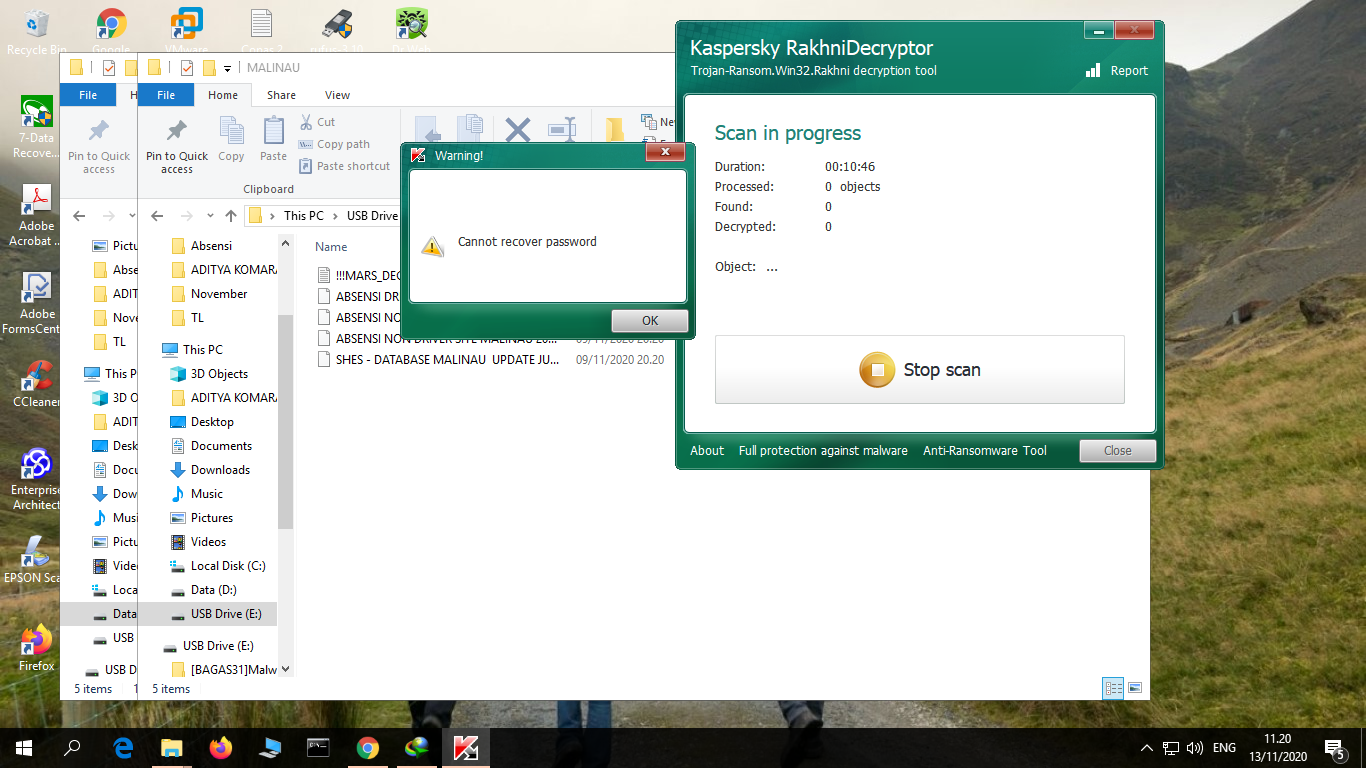The image size is (1366, 768).
Task: Open the About link in Kaspersky
Action: click(x=707, y=451)
